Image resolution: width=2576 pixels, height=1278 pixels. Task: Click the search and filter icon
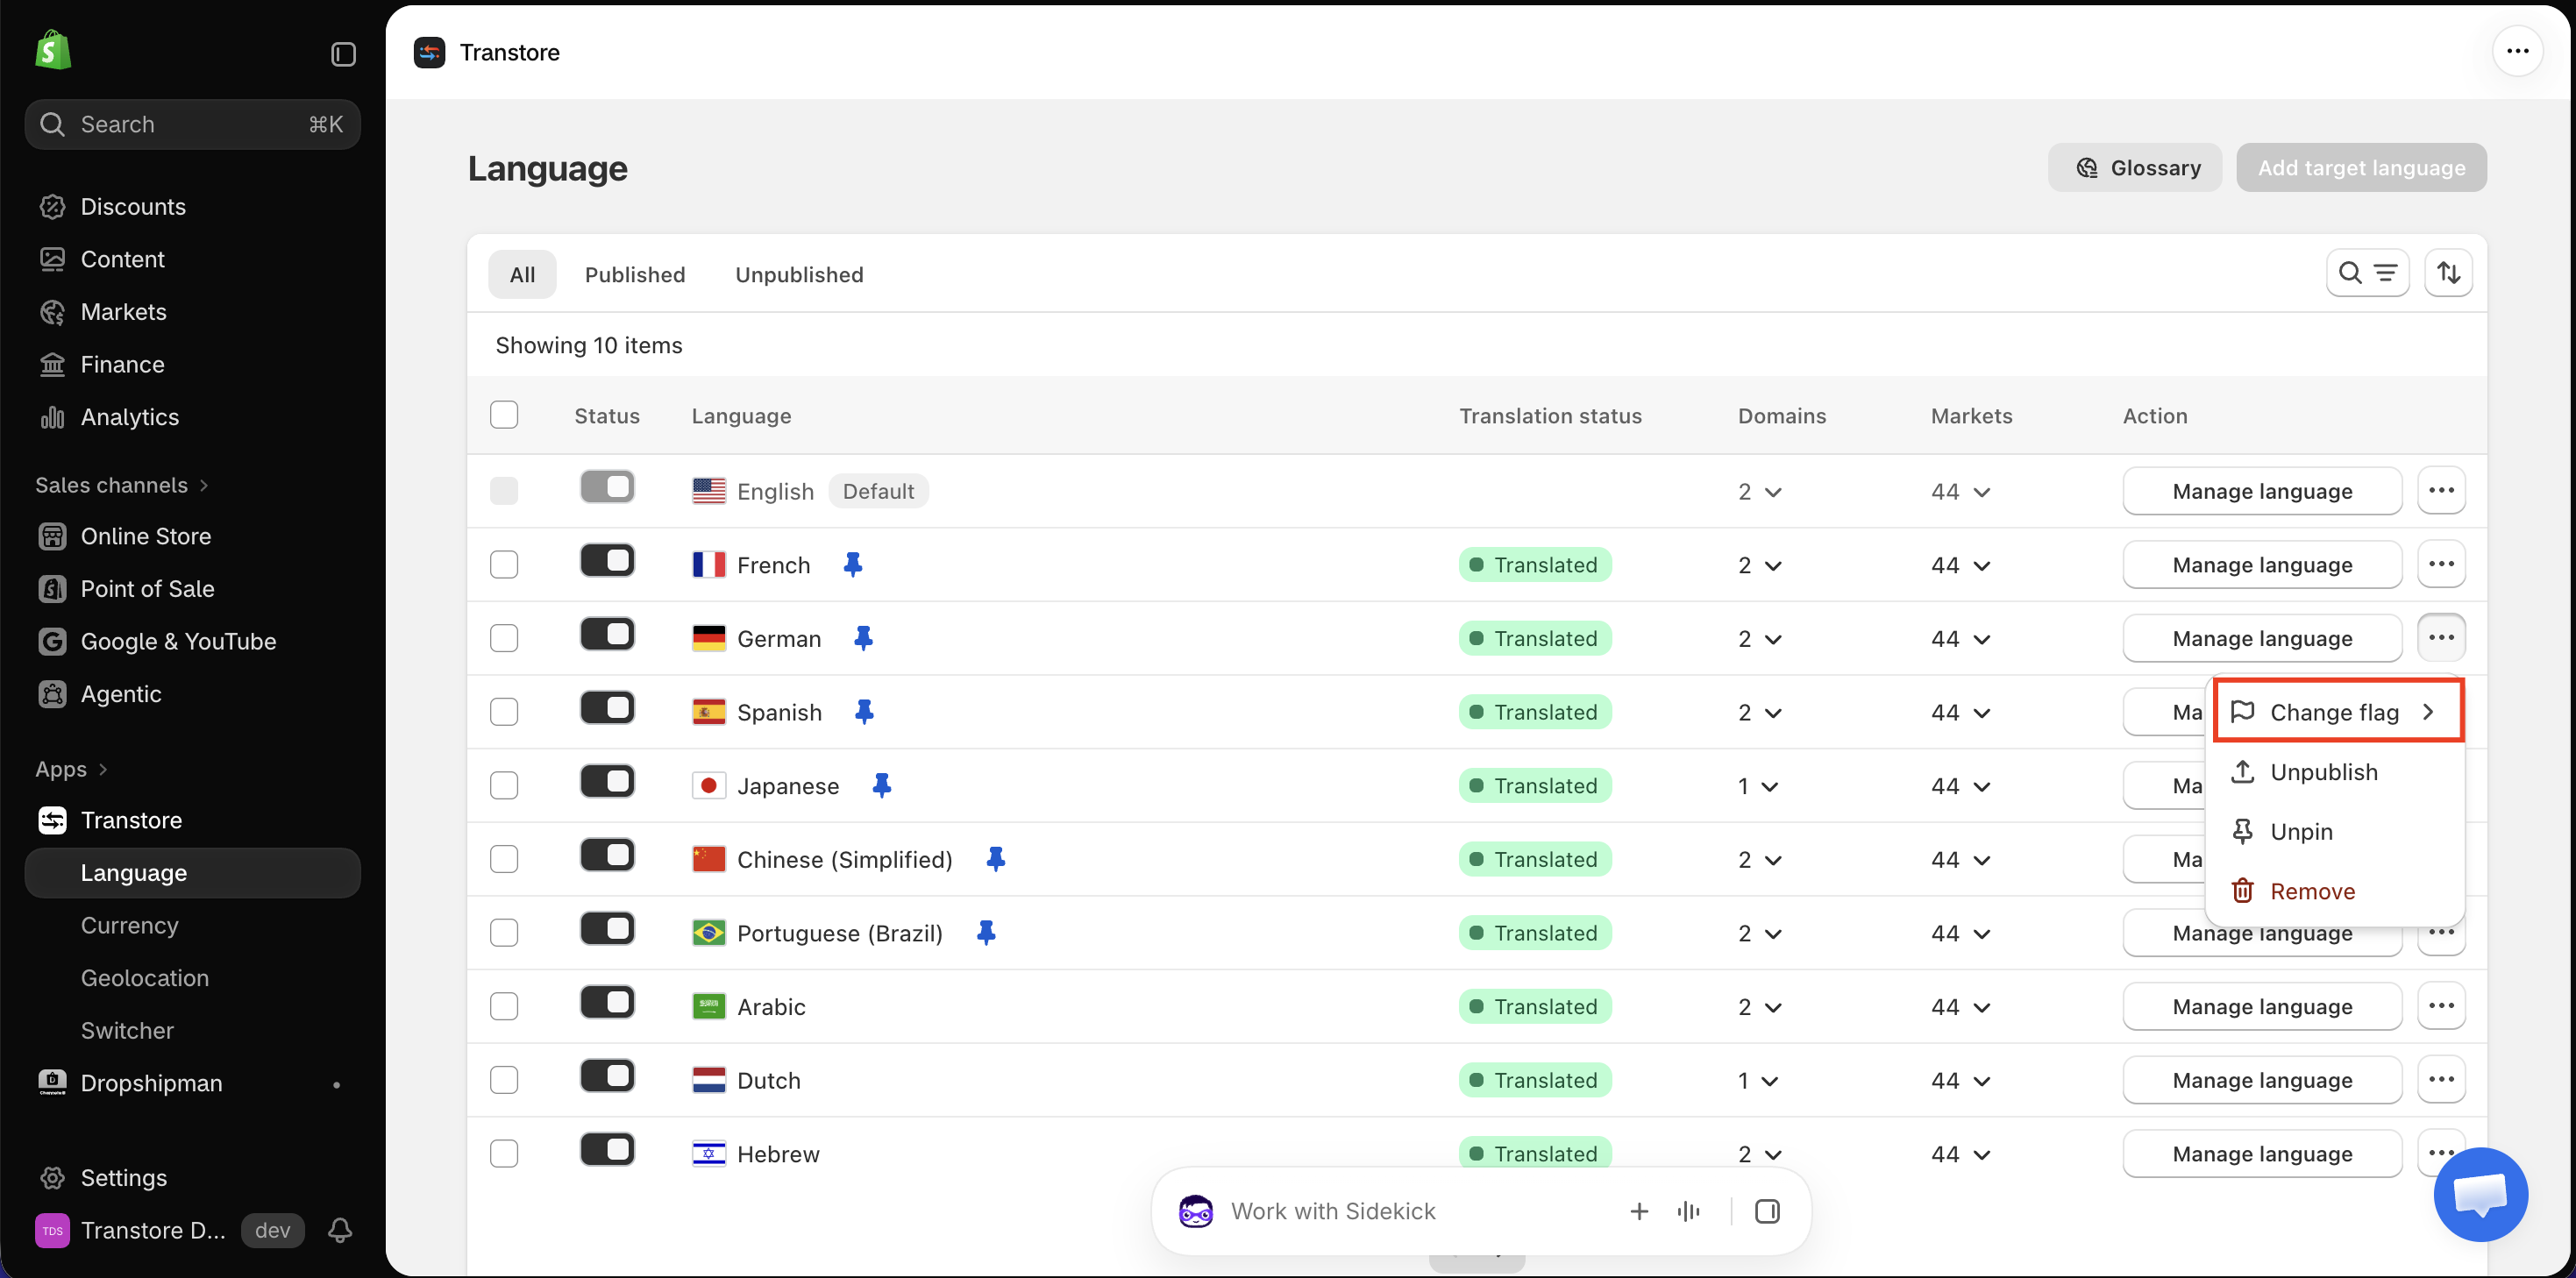(2367, 273)
